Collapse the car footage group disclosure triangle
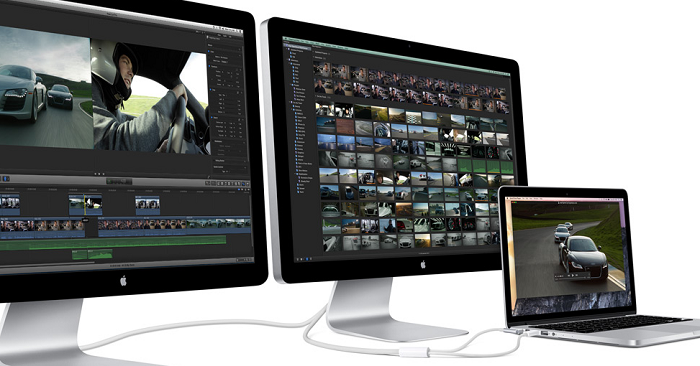The height and width of the screenshot is (366, 700). (x=316, y=96)
